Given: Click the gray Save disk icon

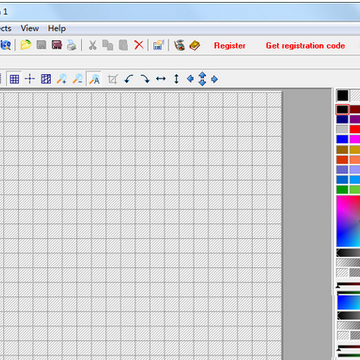Looking at the screenshot, I should [x=41, y=45].
